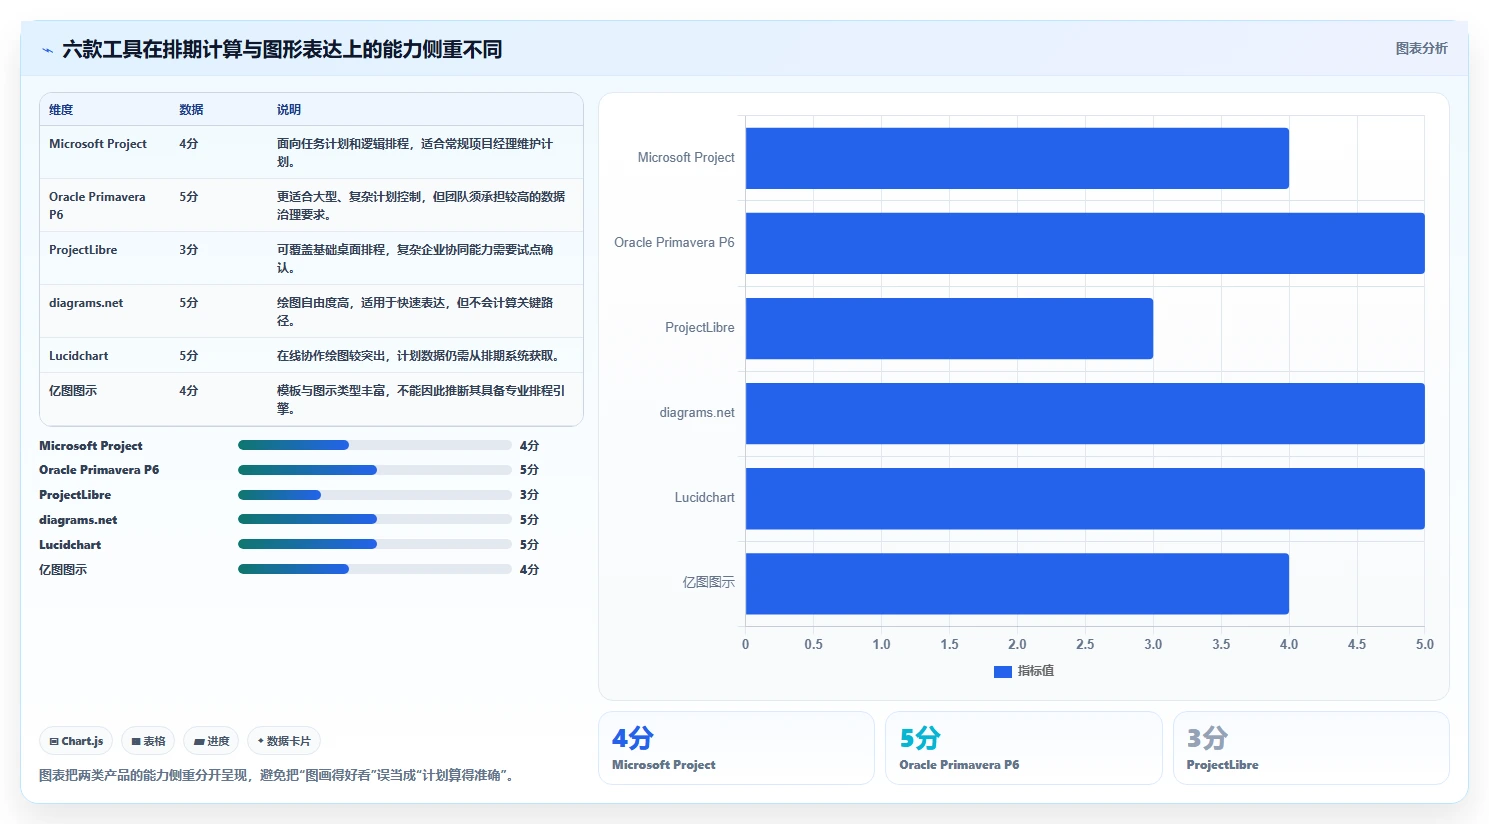Select the Chart.js tag chip
1489x824 pixels.
pyautogui.click(x=76, y=741)
